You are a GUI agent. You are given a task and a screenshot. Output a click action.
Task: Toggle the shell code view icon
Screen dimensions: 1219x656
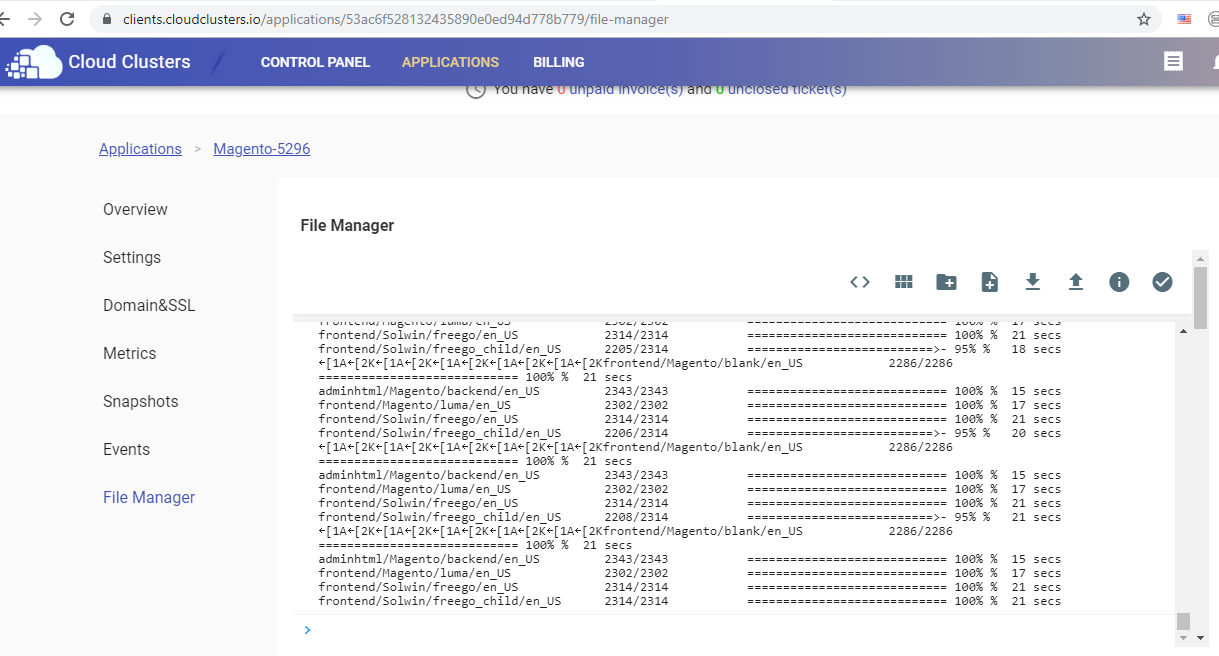(860, 282)
